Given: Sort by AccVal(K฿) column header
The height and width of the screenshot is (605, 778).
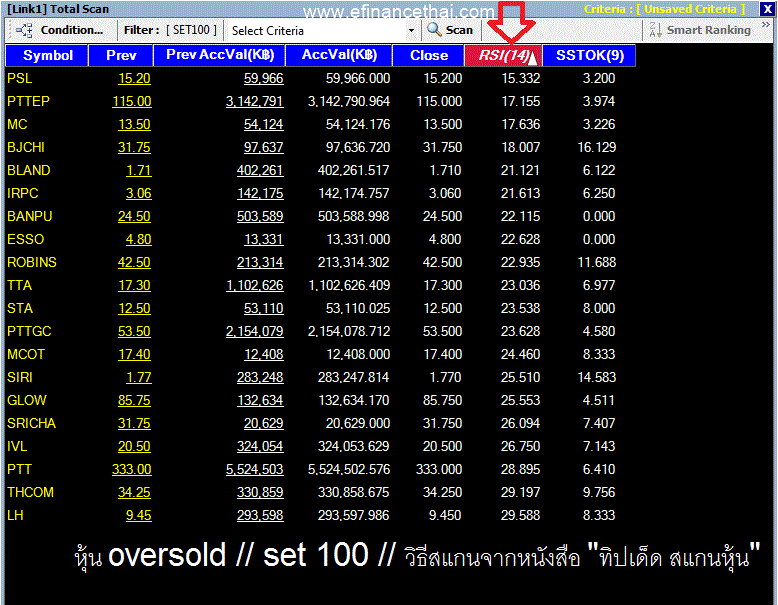Looking at the screenshot, I should pyautogui.click(x=339, y=55).
